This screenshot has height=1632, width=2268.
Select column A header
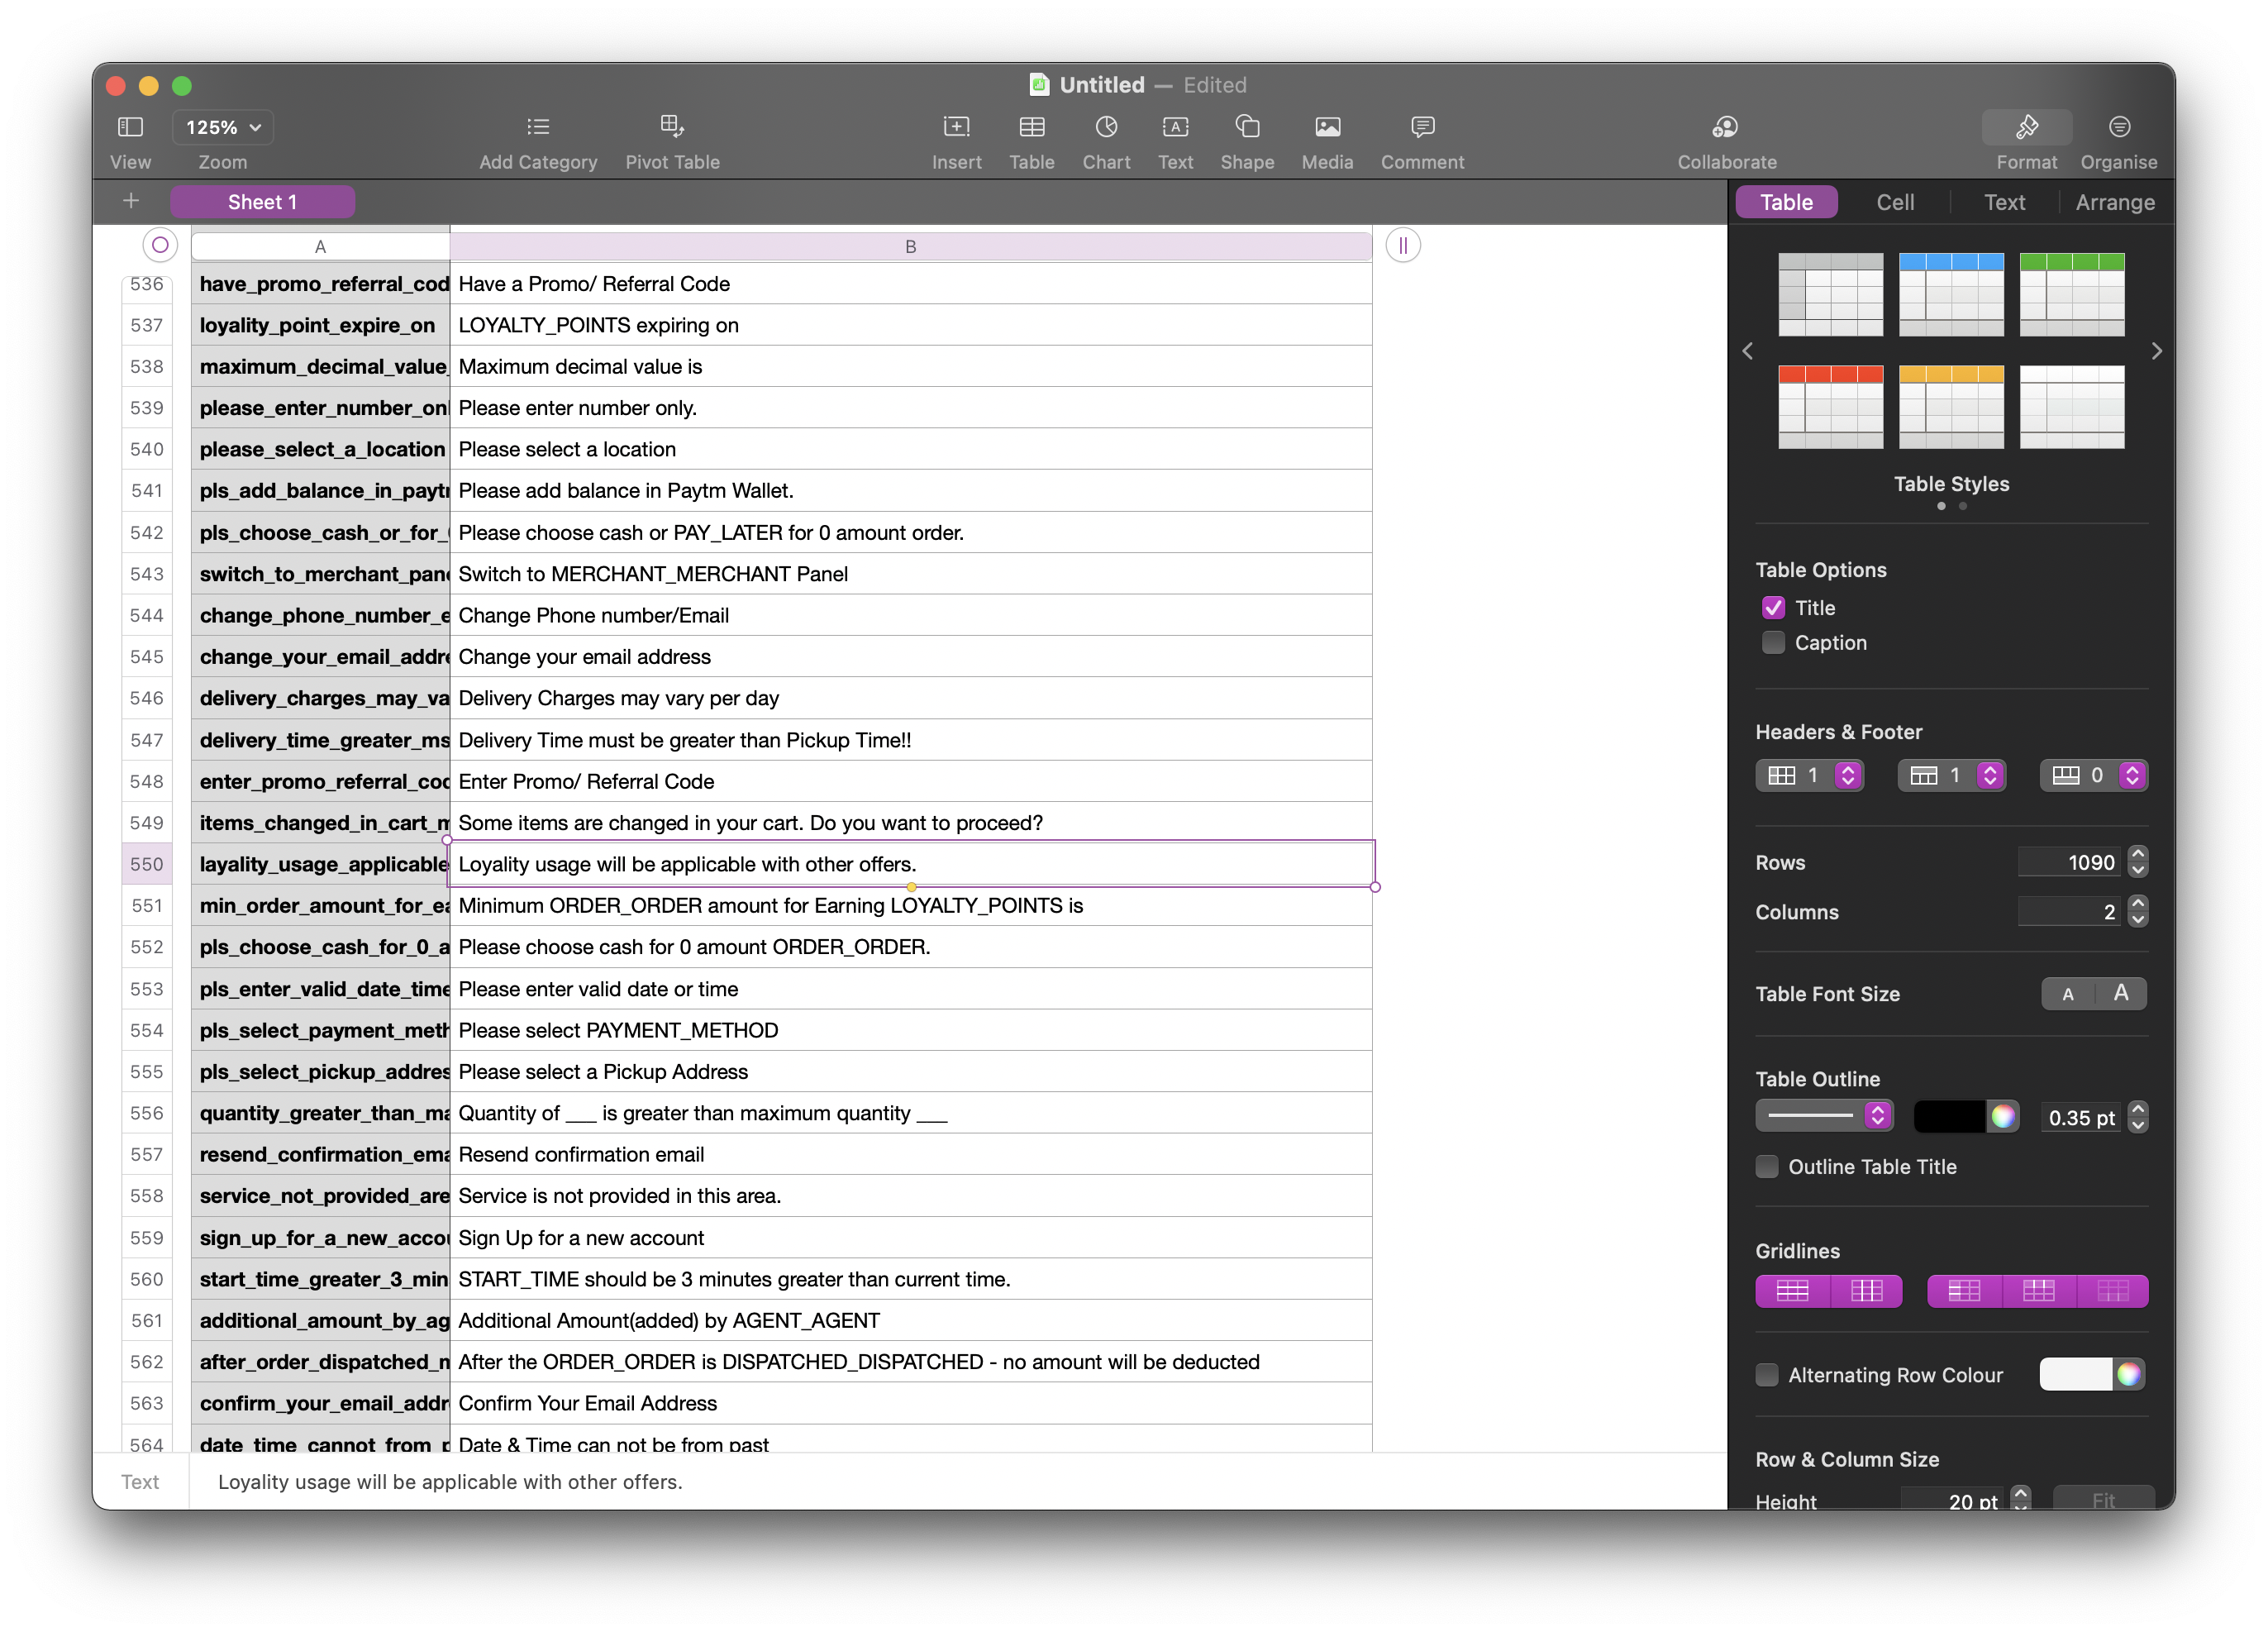[x=320, y=246]
